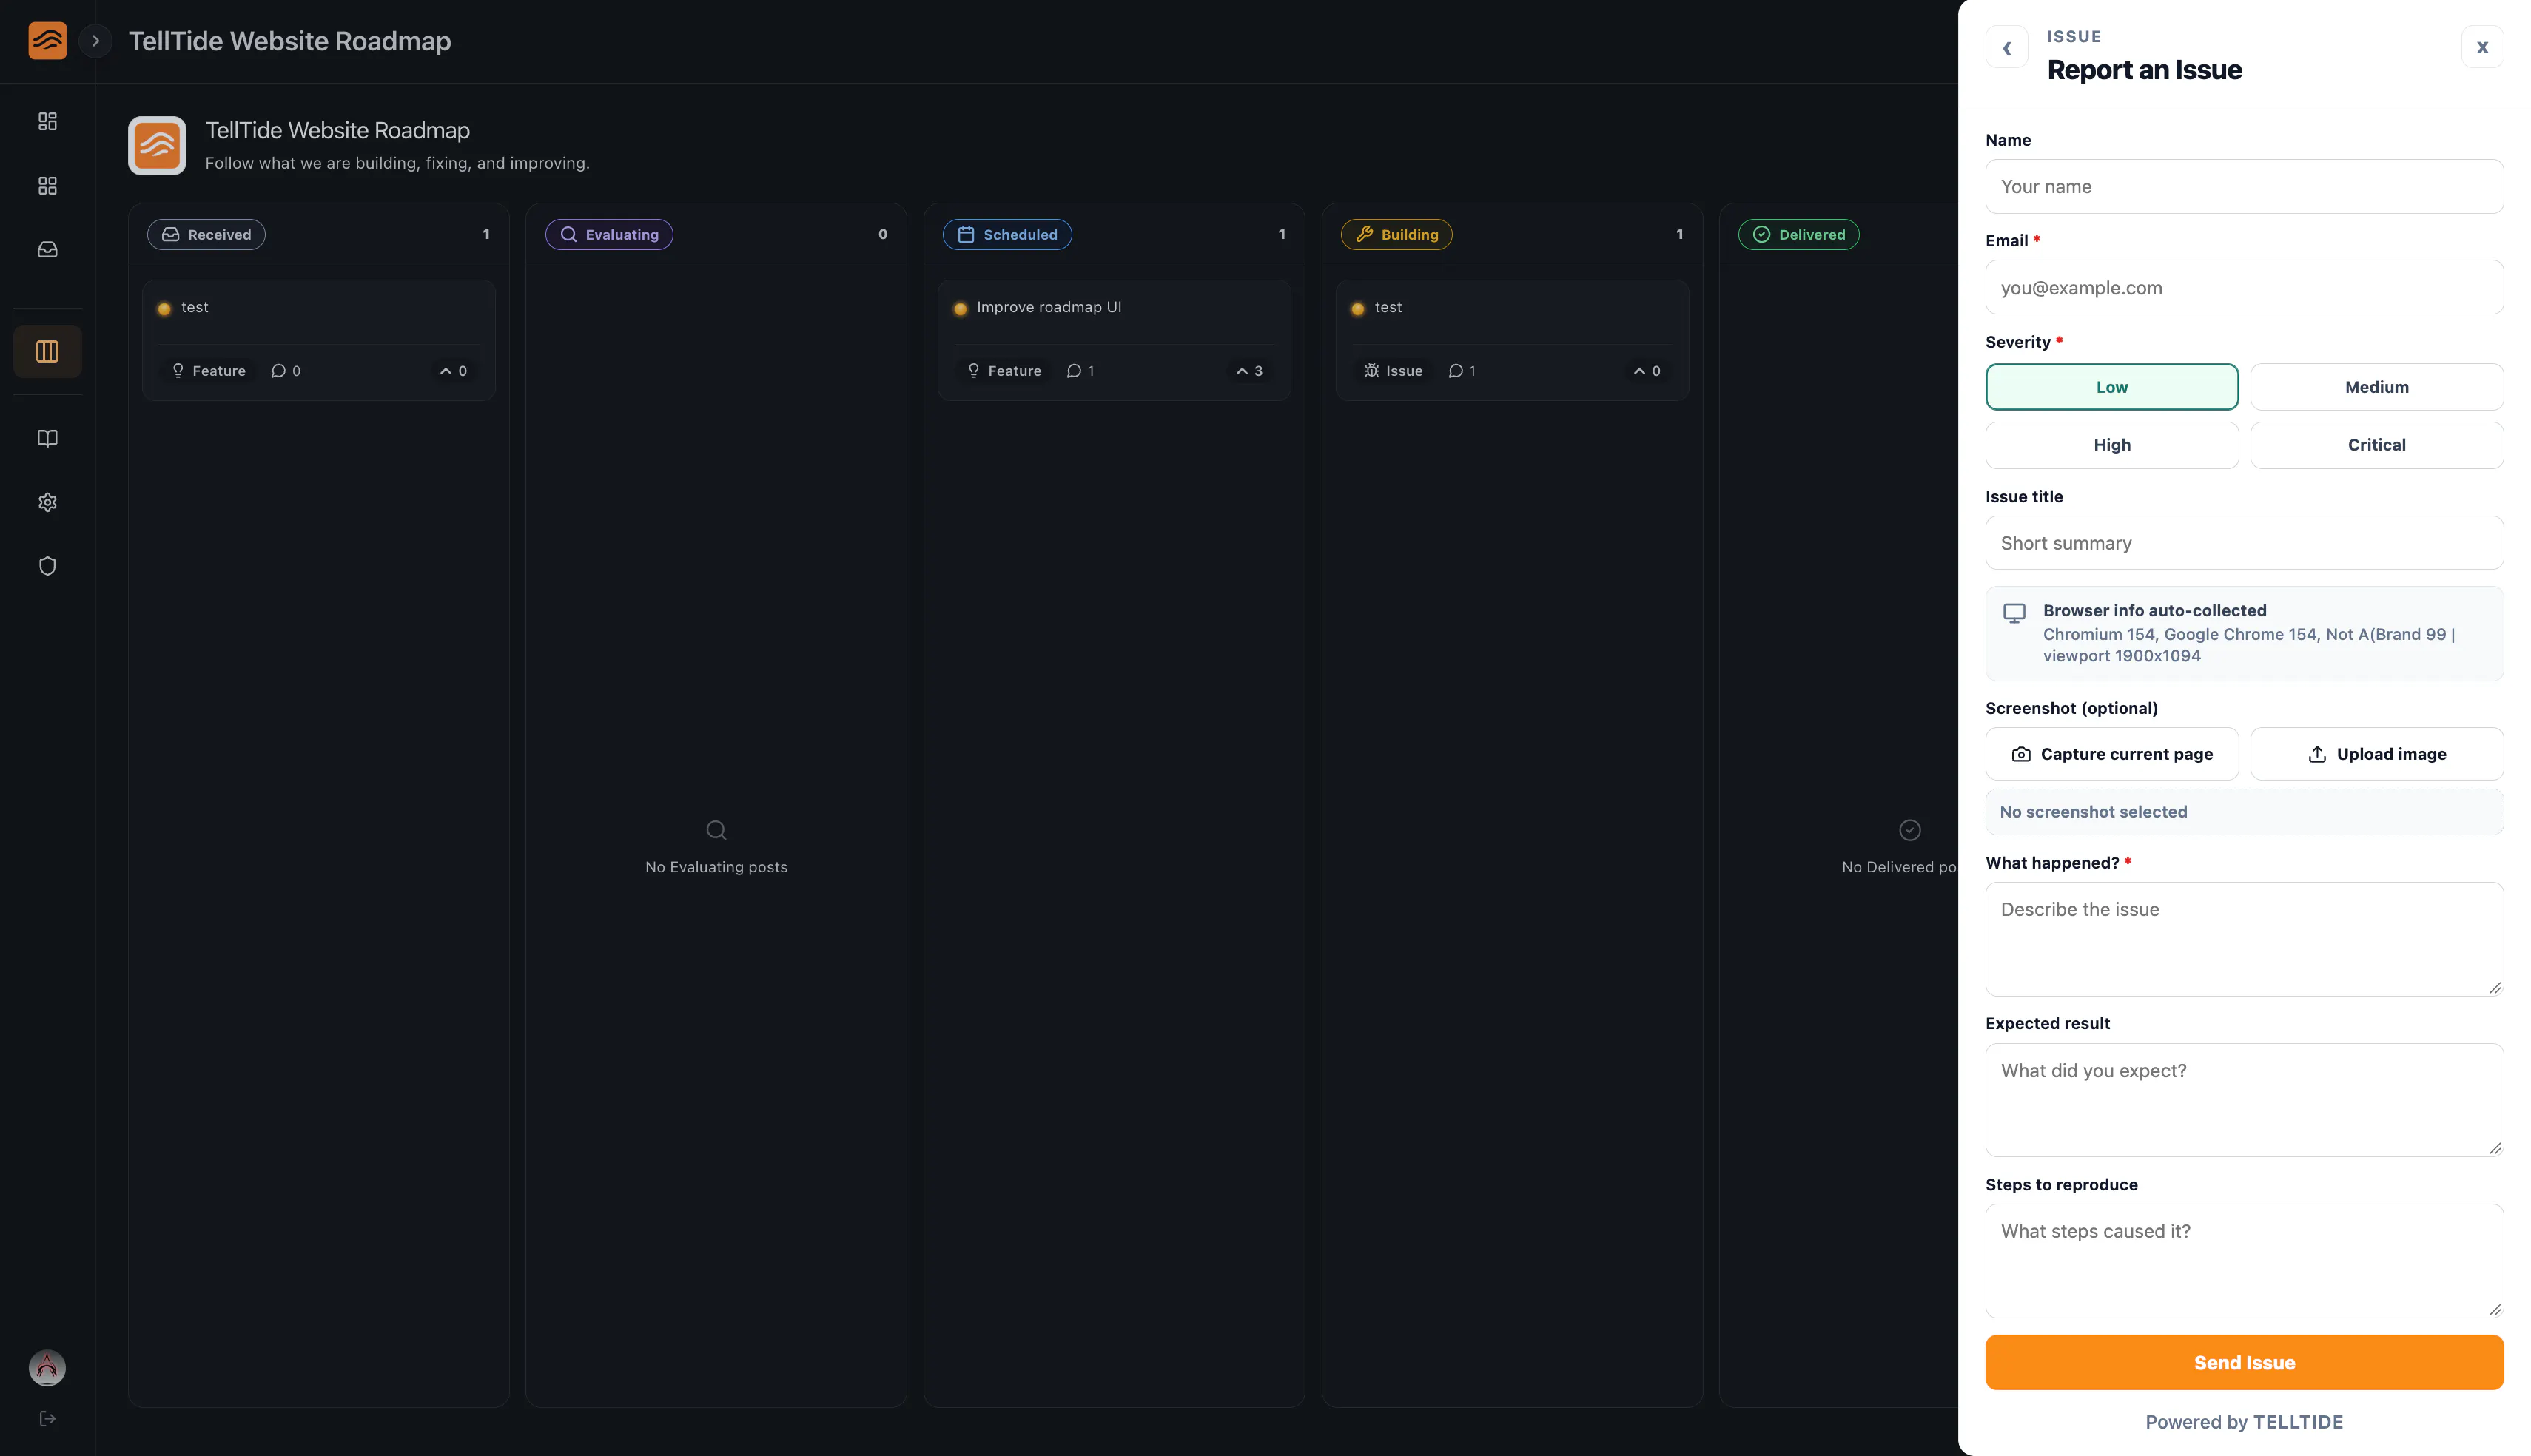Screen dimensions: 2531x1456
Task: Click the logout icon at sidebar bottom
Action: pos(47,1419)
